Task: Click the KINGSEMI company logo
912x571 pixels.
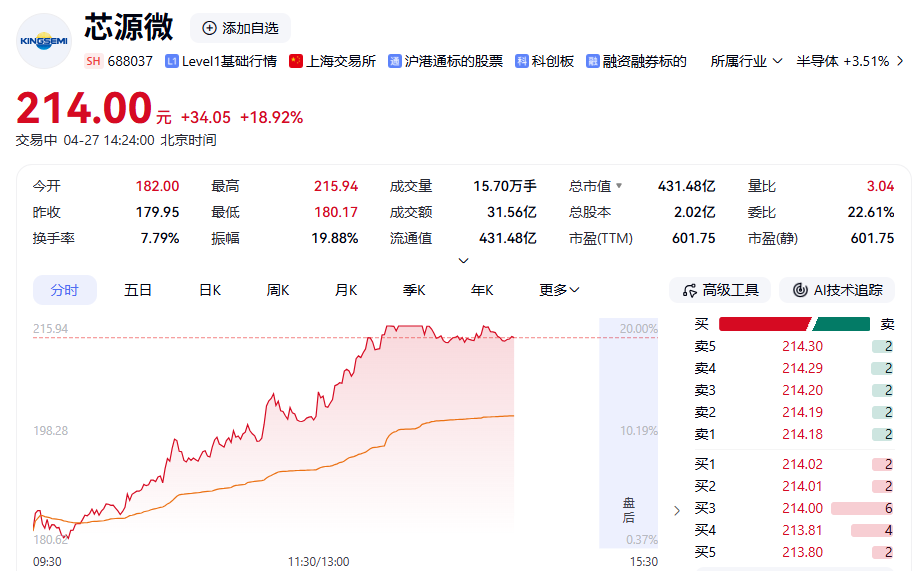Action: (x=45, y=41)
